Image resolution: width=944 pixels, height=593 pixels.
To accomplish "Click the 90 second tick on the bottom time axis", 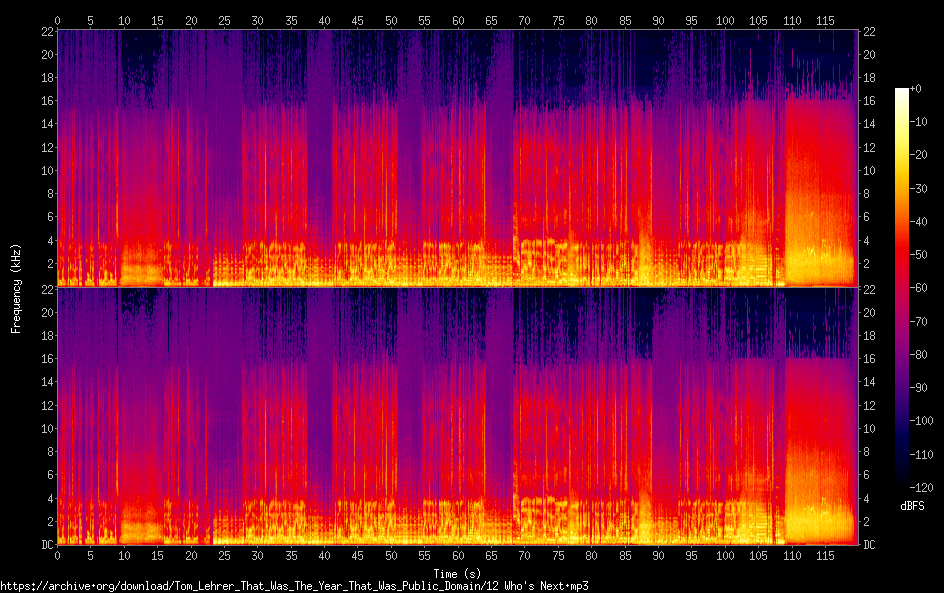I will 658,555.
